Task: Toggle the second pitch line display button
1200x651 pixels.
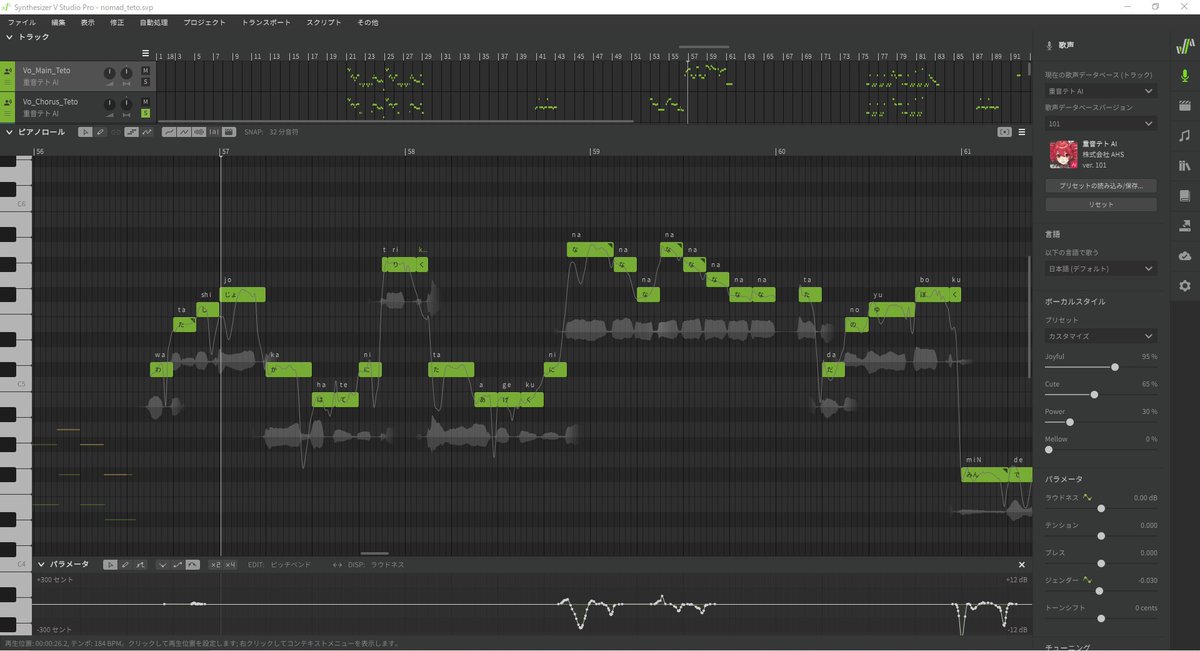Action: [x=183, y=132]
